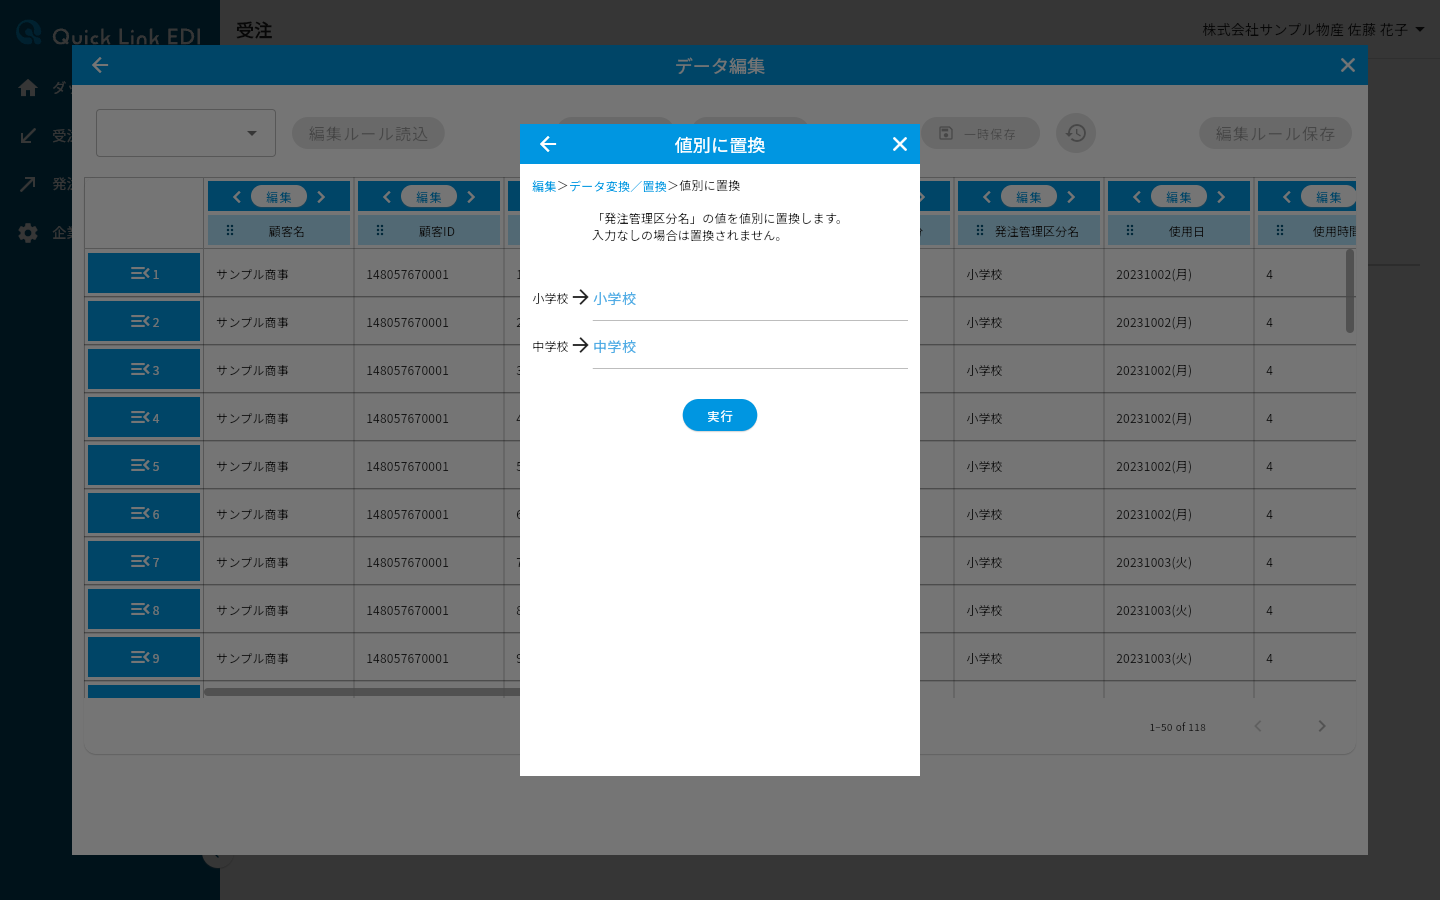Close the 値別に置換 dialog
The height and width of the screenshot is (900, 1440).
coord(900,144)
